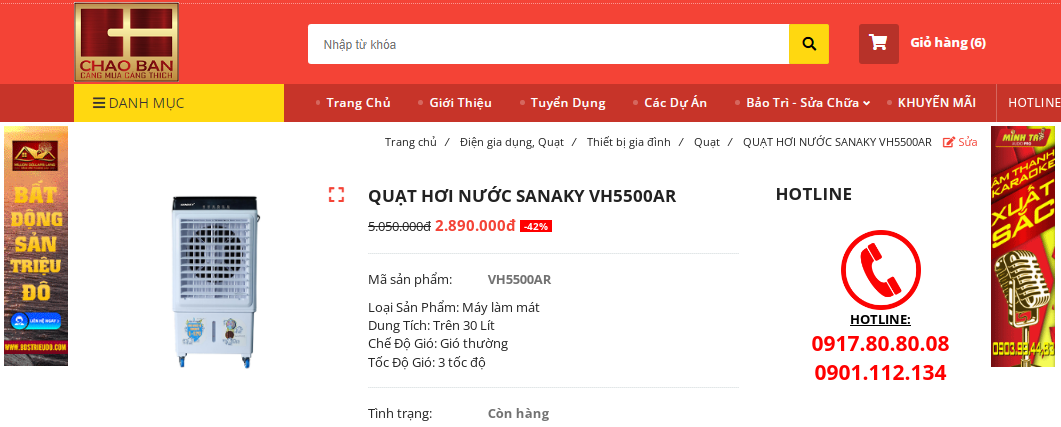The height and width of the screenshot is (427, 1061).
Task: Click the Giỏ hàng (6) link
Action: pyautogui.click(x=947, y=43)
